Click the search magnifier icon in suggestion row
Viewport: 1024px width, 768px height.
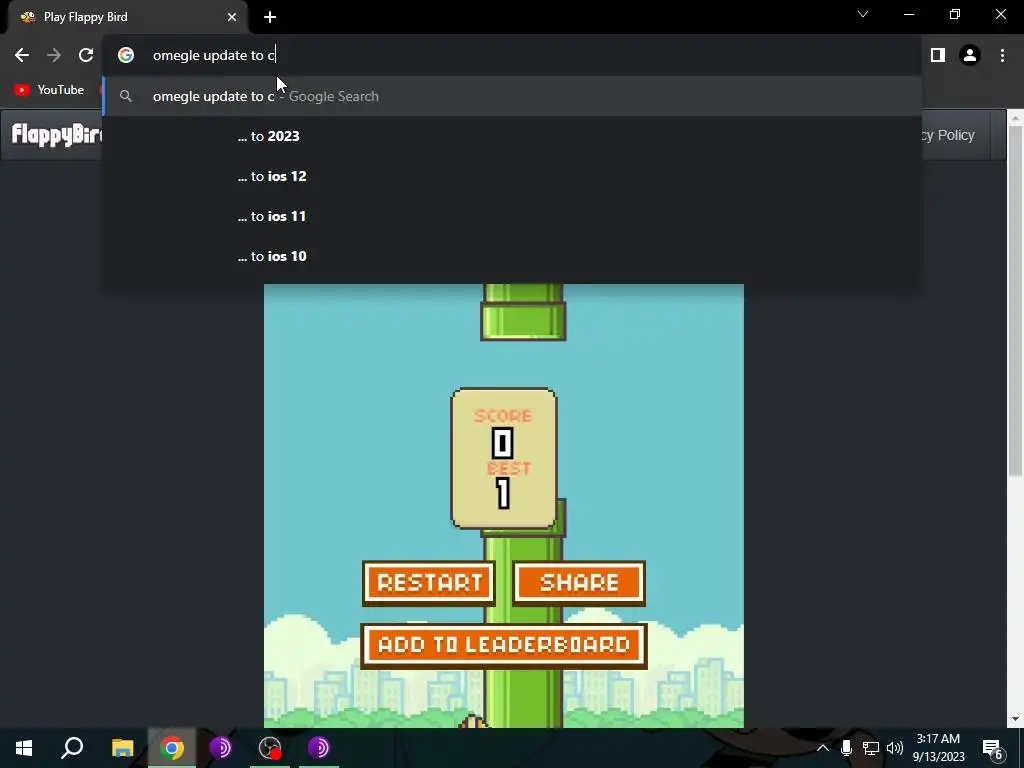click(126, 97)
